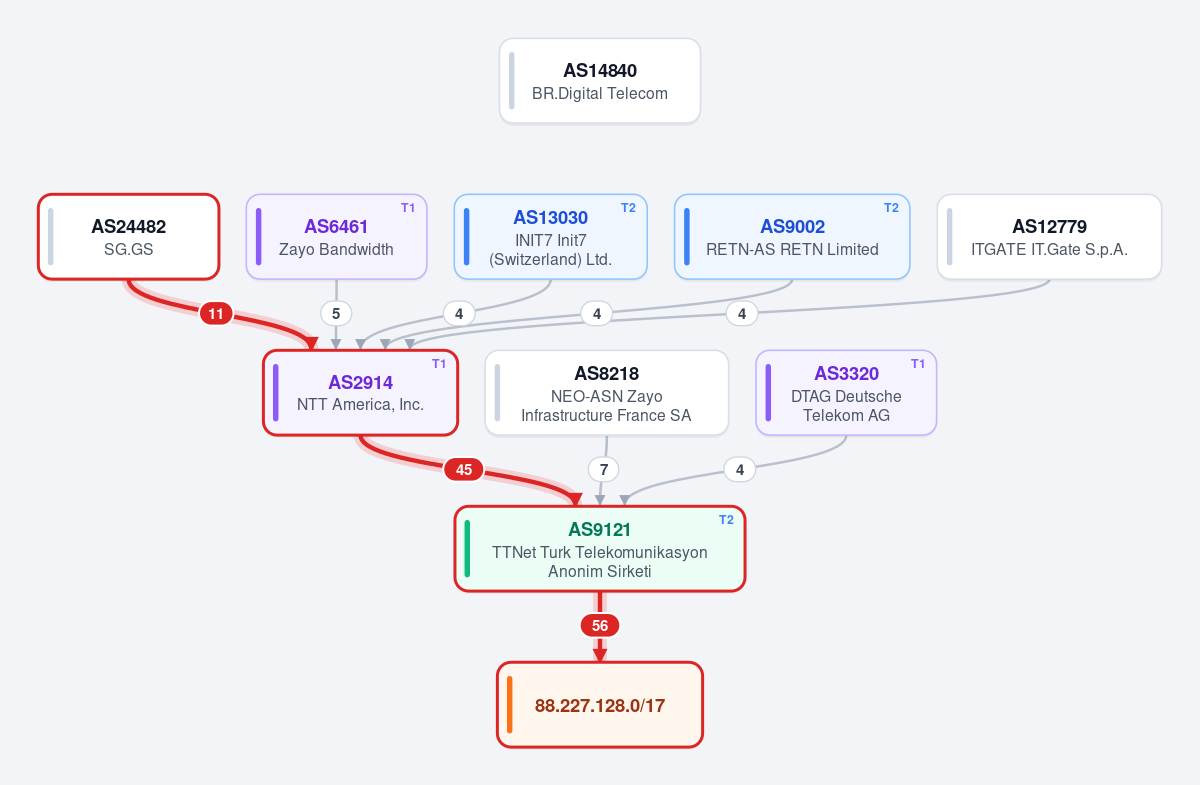
Task: Select the AS3320 DTAG Deutsche Telekom node
Action: coord(846,393)
